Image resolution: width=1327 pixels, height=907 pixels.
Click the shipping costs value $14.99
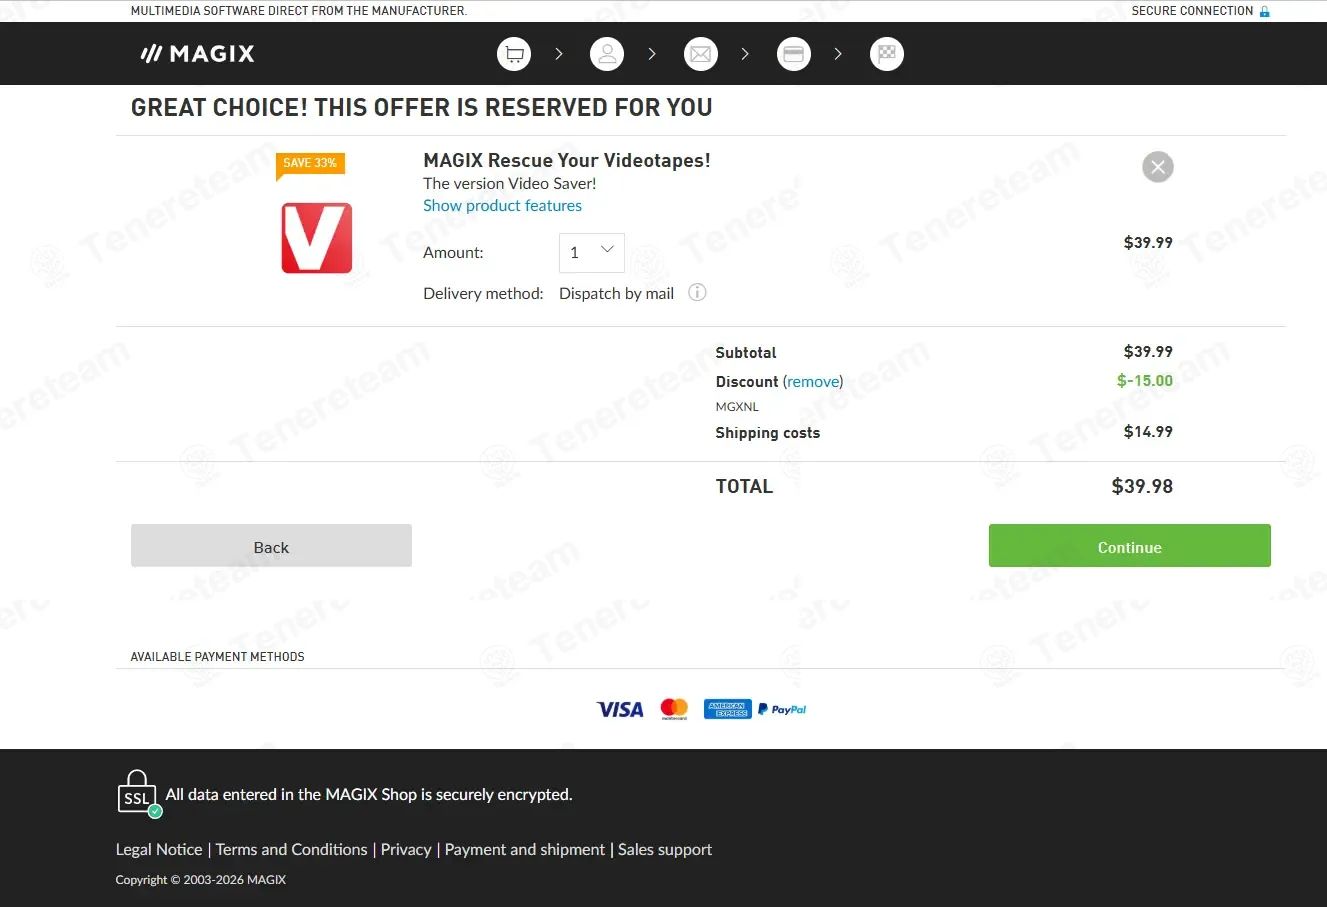tap(1148, 431)
